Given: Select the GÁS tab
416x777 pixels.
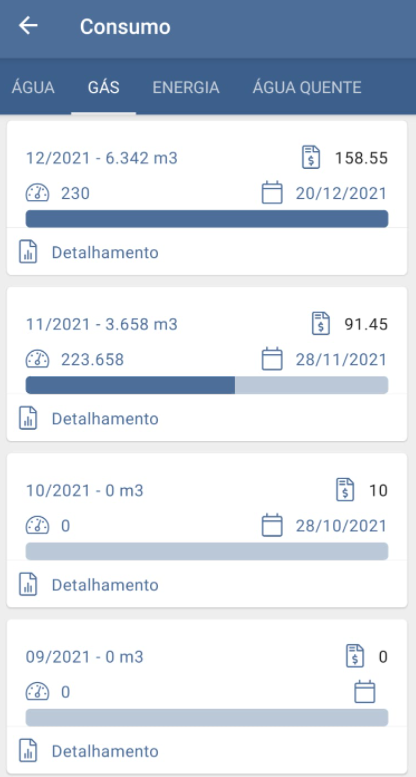Looking at the screenshot, I should coord(104,87).
